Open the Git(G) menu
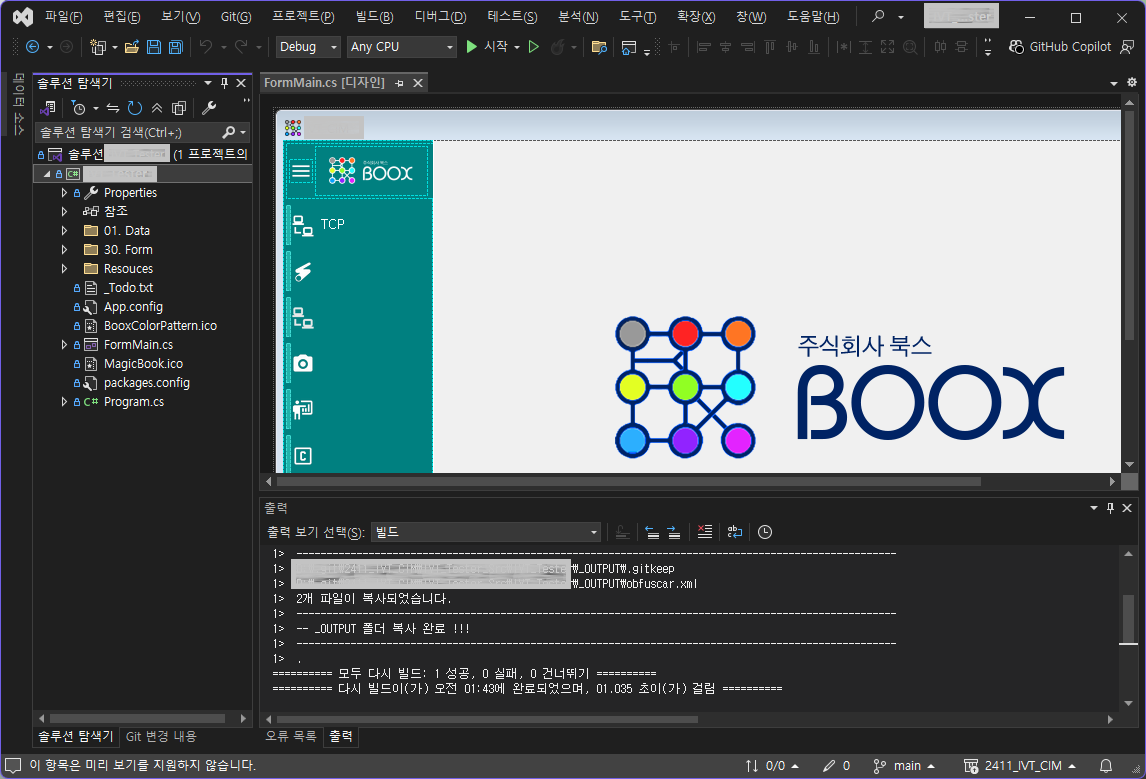This screenshot has height=779, width=1146. [235, 17]
